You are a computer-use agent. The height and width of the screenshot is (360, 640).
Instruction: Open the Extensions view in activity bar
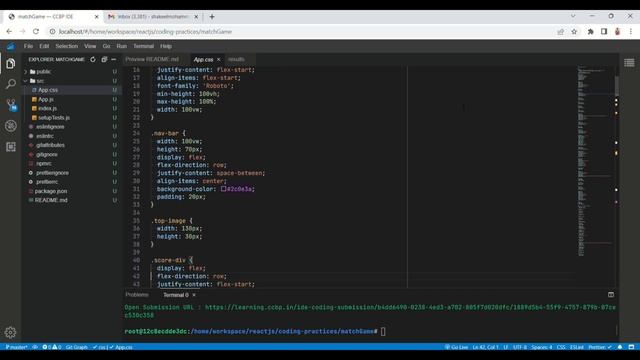11,147
